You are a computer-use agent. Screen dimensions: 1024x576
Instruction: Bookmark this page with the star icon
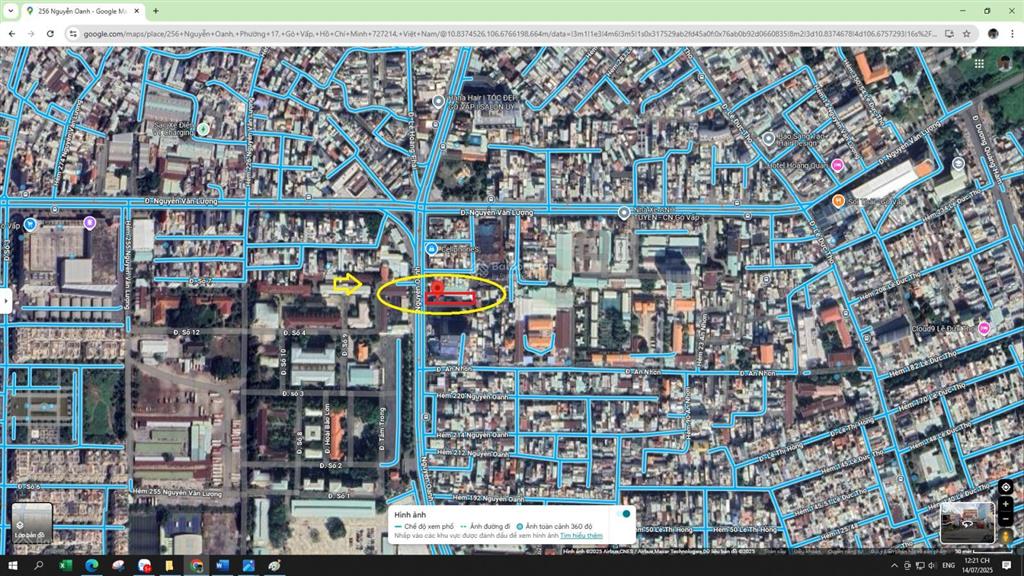[967, 33]
